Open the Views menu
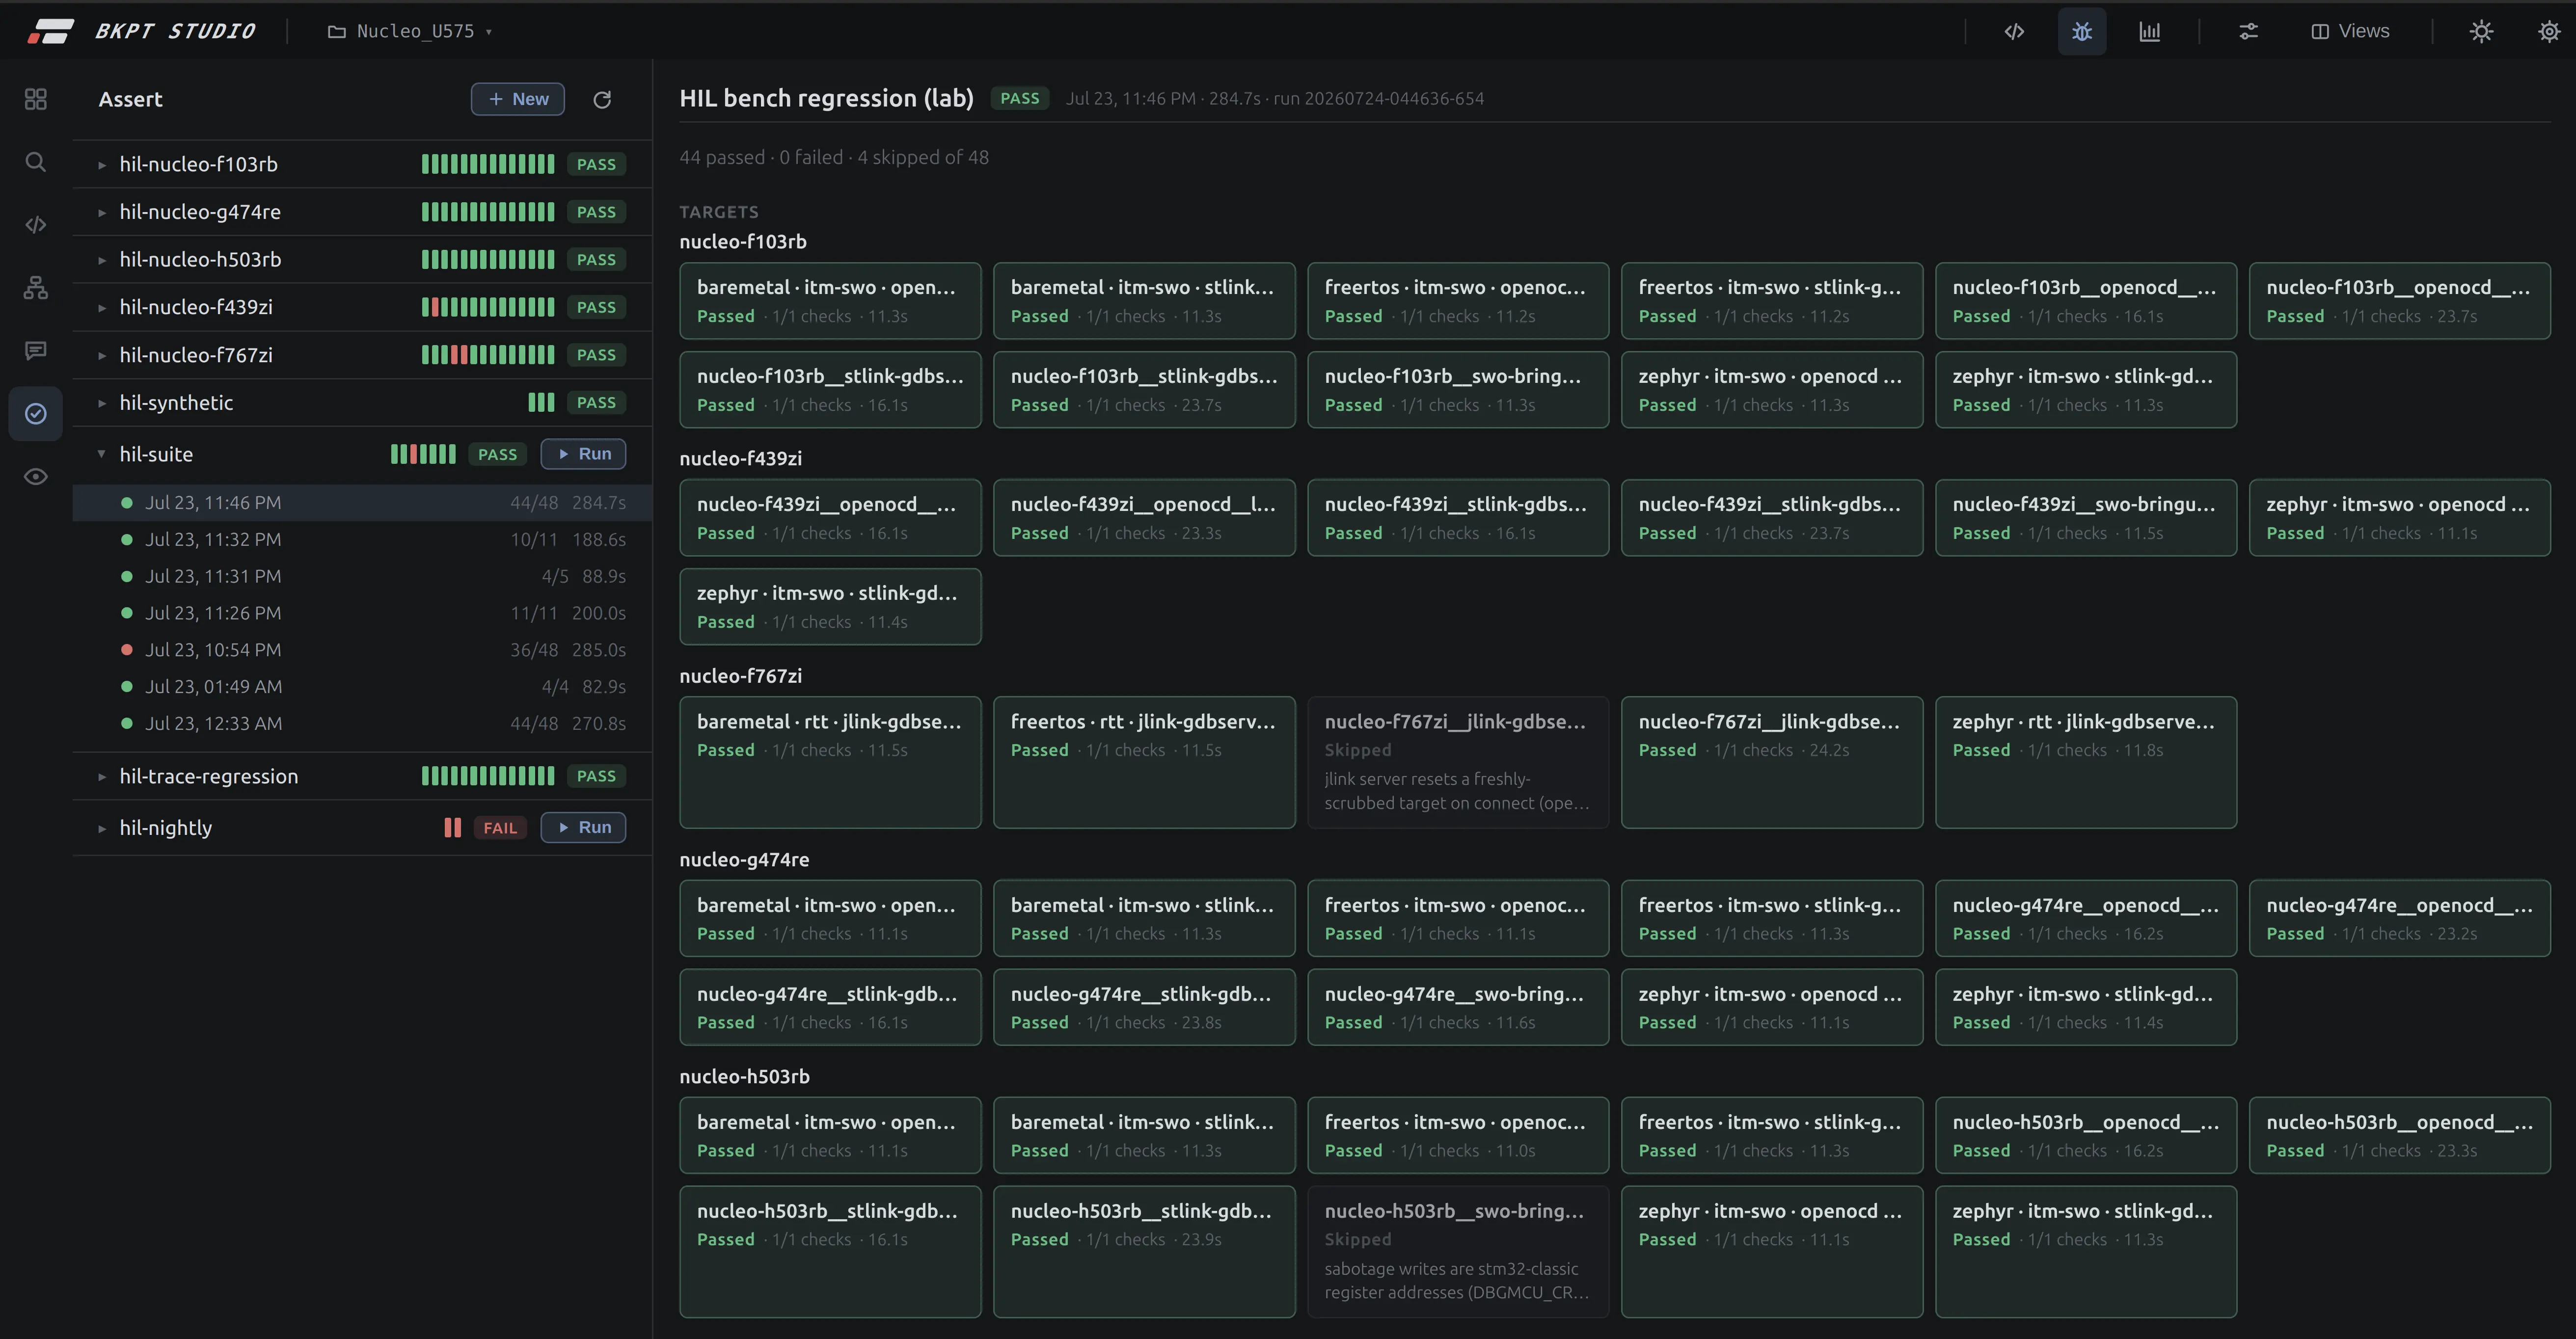The width and height of the screenshot is (2576, 1339). coord(2350,31)
